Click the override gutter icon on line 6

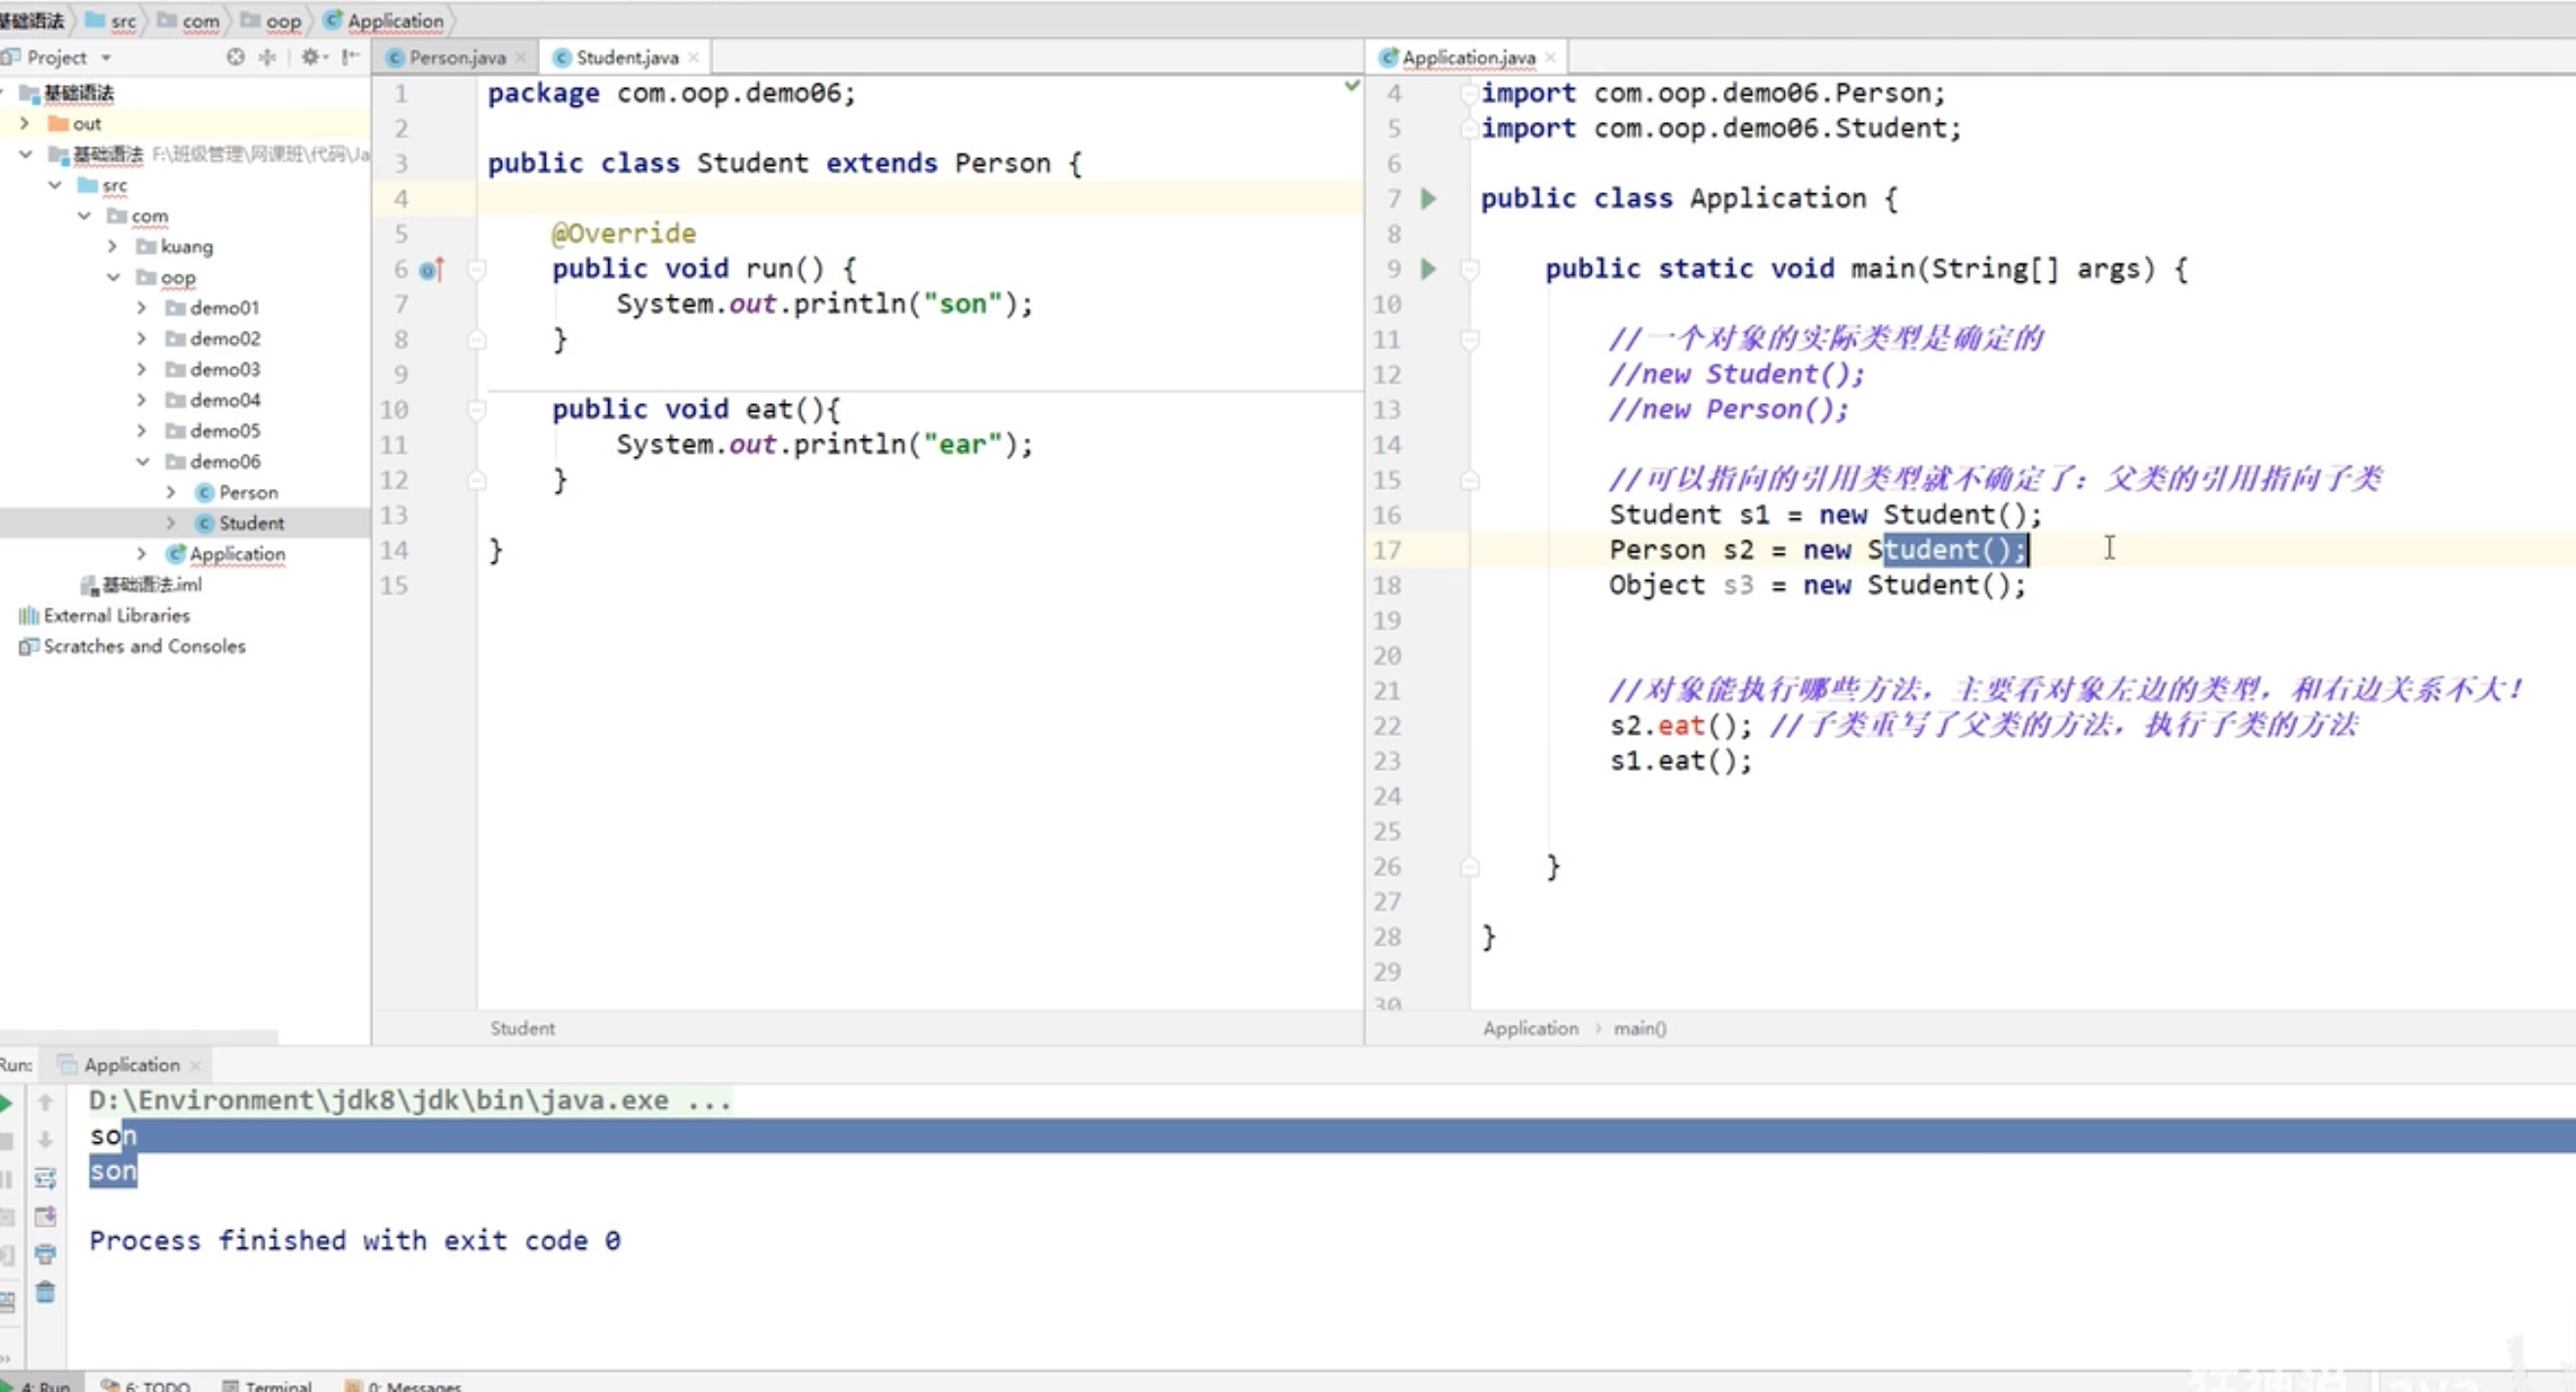coord(432,269)
